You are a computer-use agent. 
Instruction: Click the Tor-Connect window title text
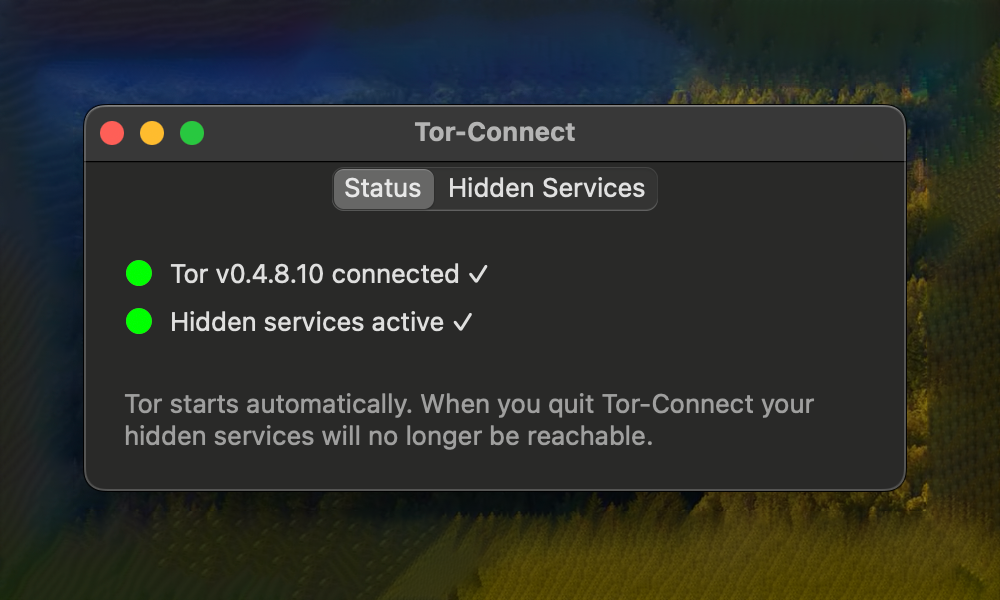pos(495,132)
